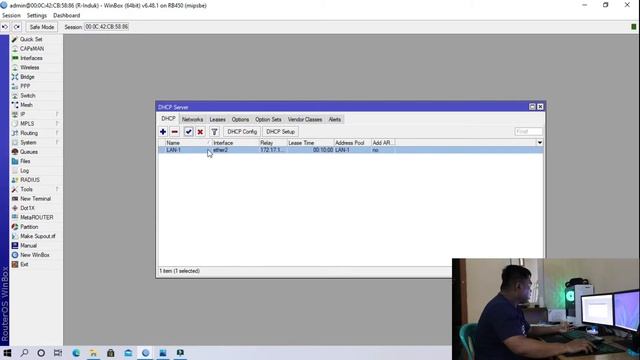This screenshot has height=360, width=640.
Task: Open the Session menu
Action: [11, 16]
